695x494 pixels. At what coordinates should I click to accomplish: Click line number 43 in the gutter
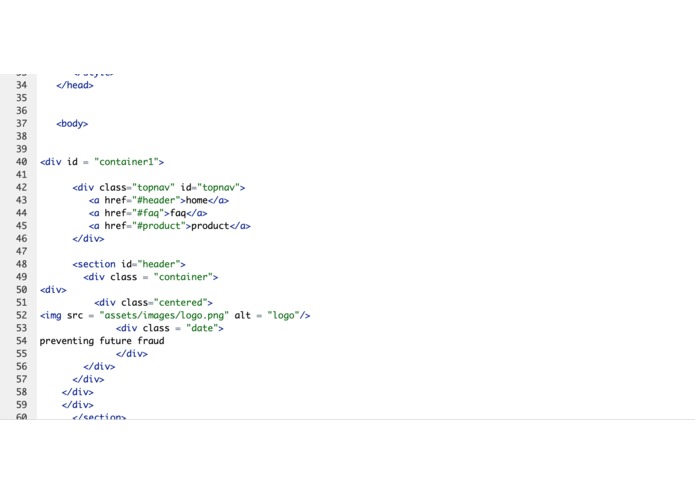click(x=21, y=200)
